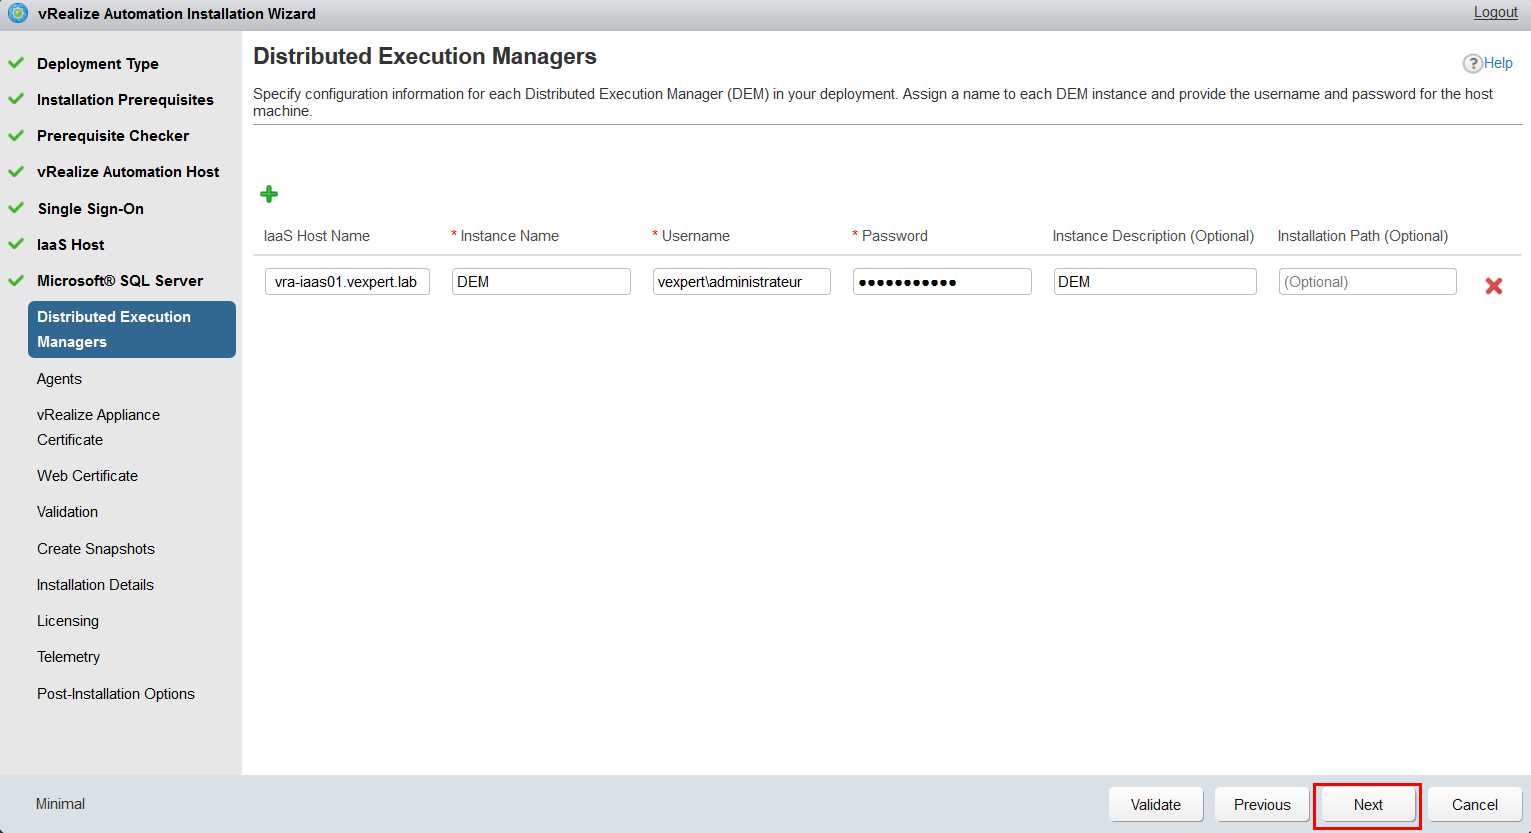Click the Distributed Execution Managers page title
Screen dimensions: 1531x833
click(425, 57)
